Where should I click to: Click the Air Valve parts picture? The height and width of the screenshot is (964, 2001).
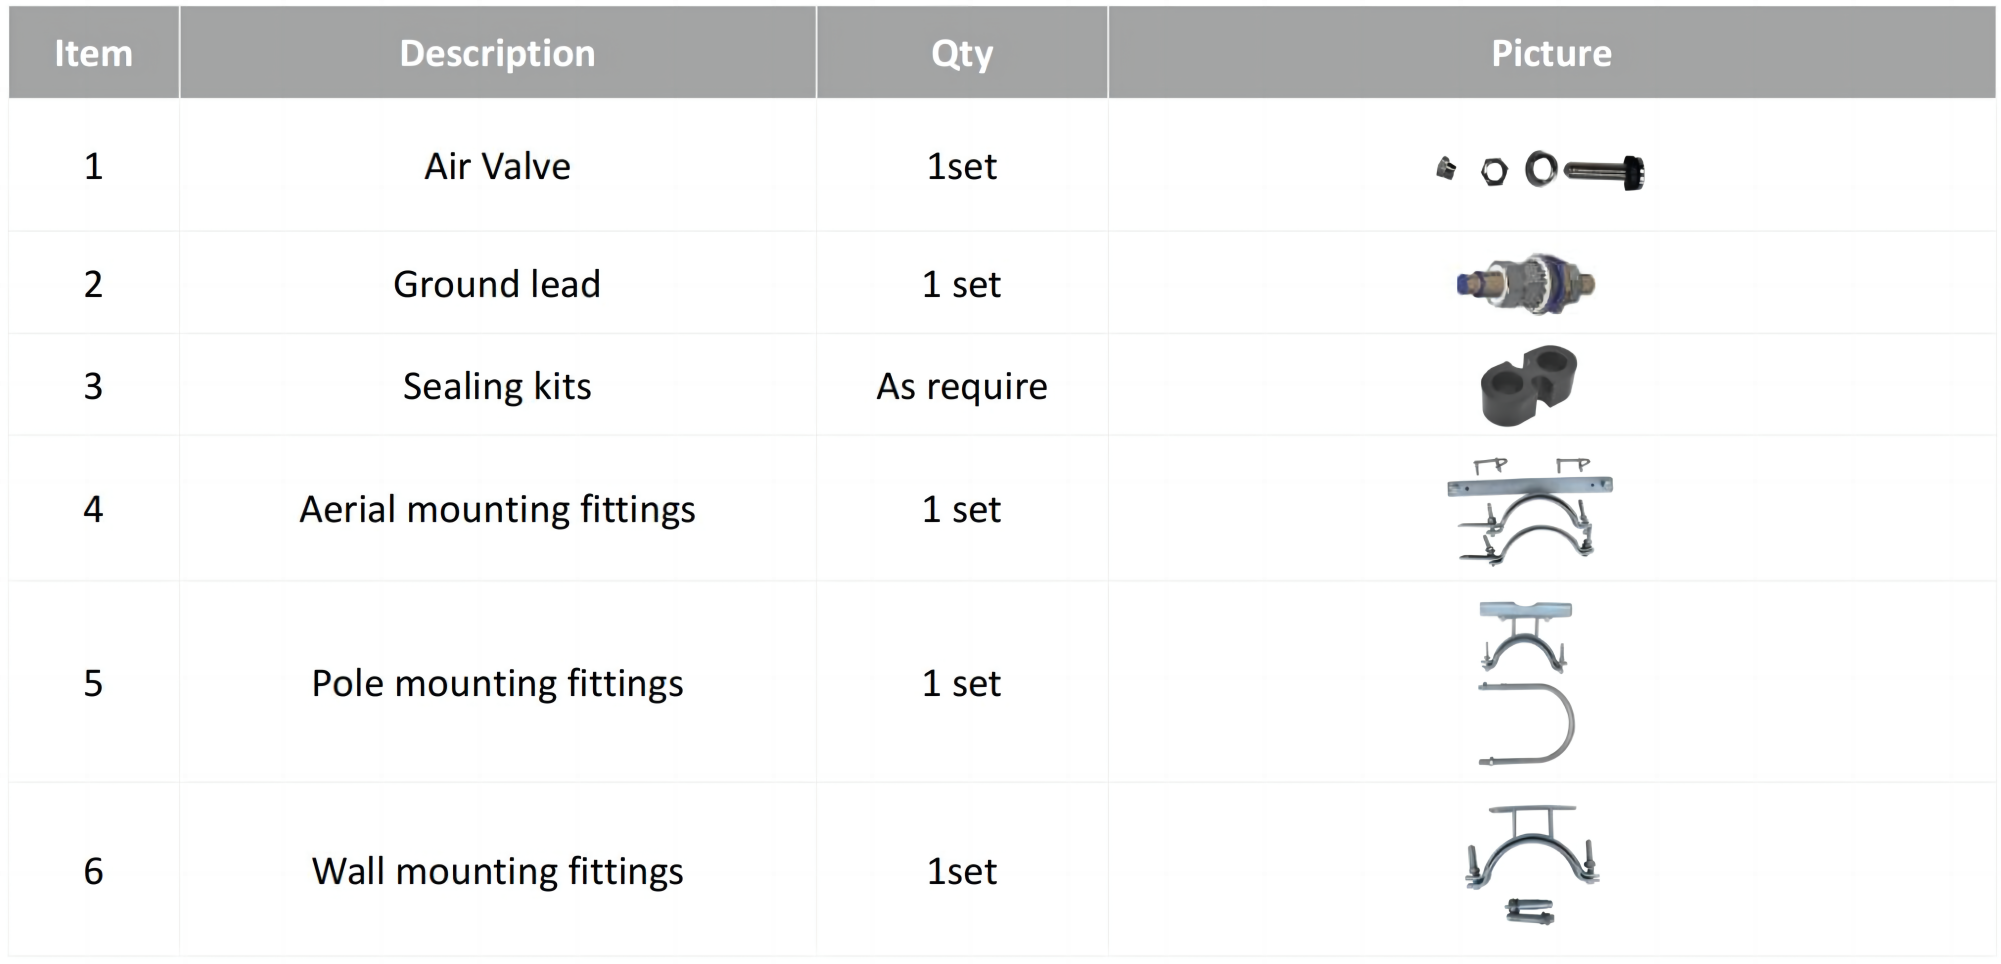point(1542,169)
